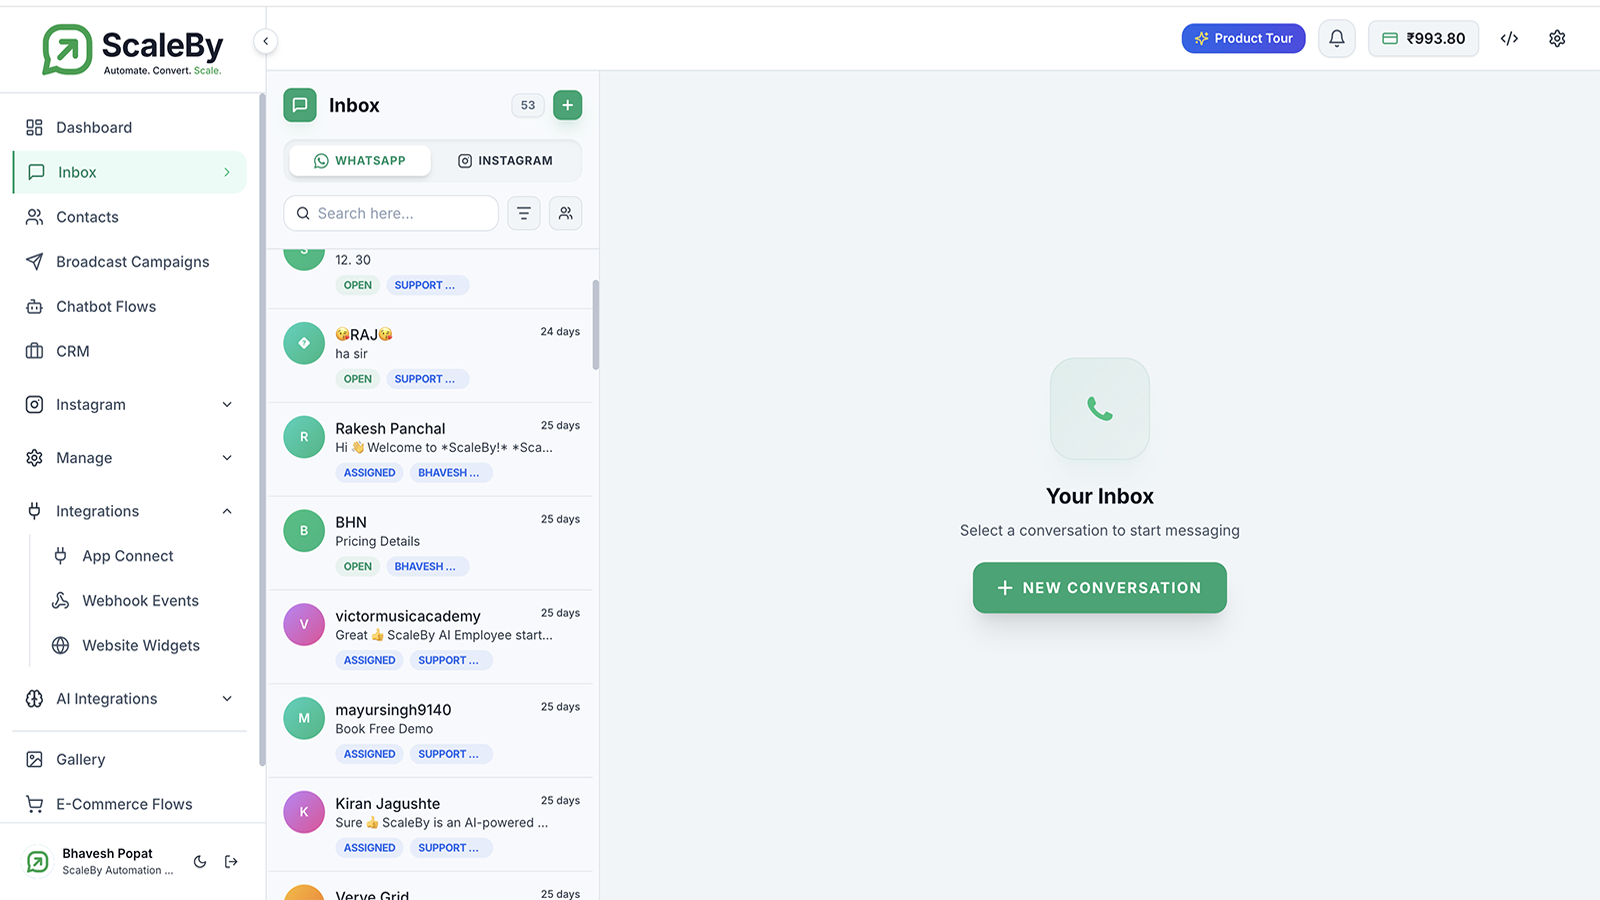
Task: Switch to the Instagram inbox tab
Action: click(505, 161)
